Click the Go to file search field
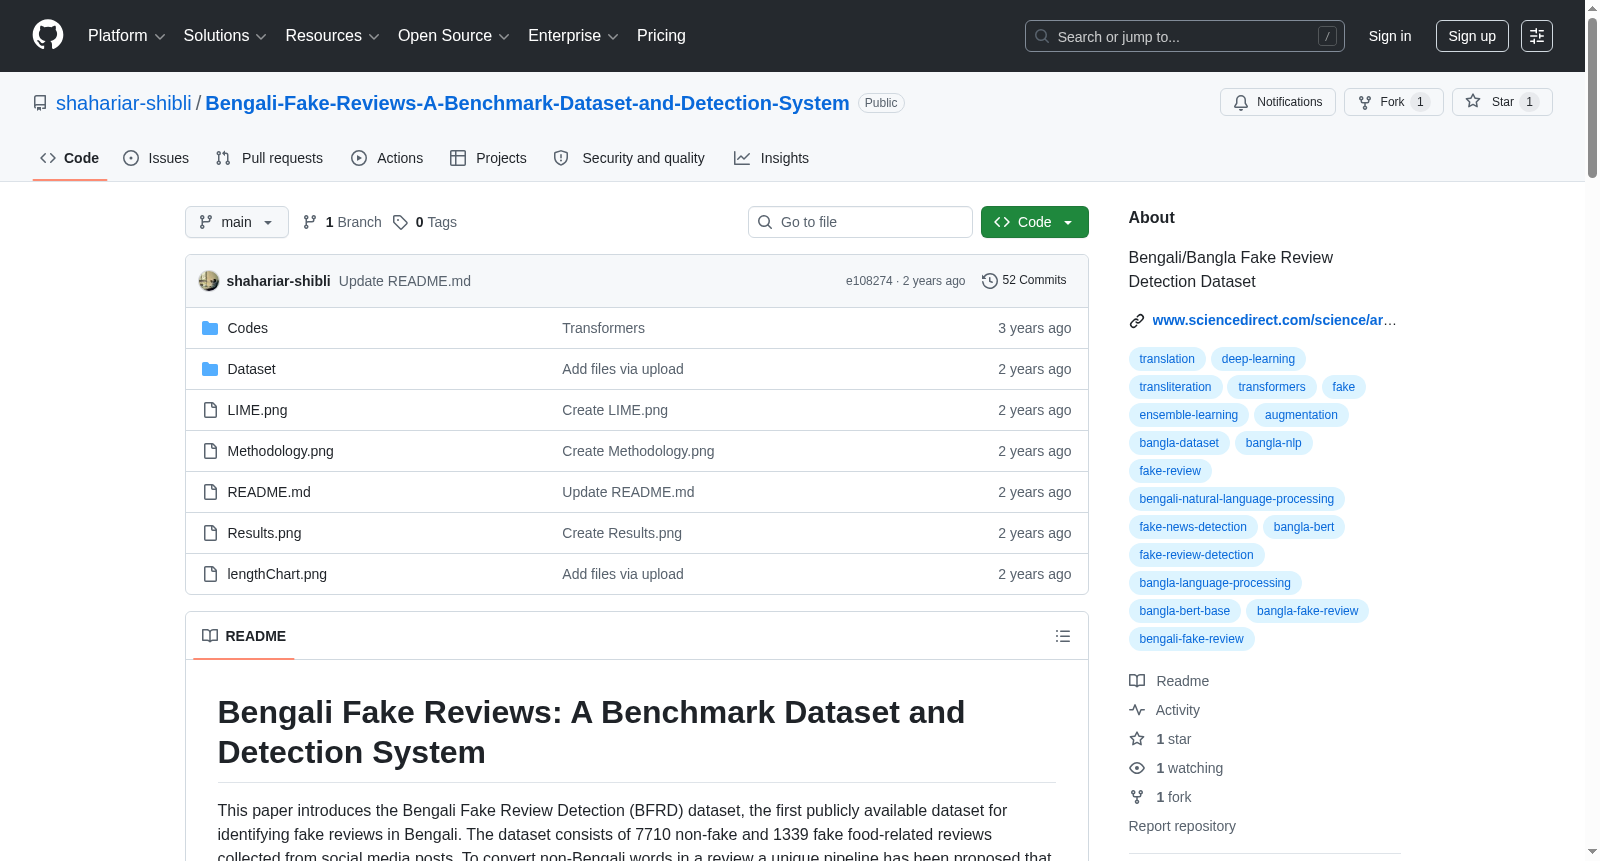1600x861 pixels. tap(860, 222)
